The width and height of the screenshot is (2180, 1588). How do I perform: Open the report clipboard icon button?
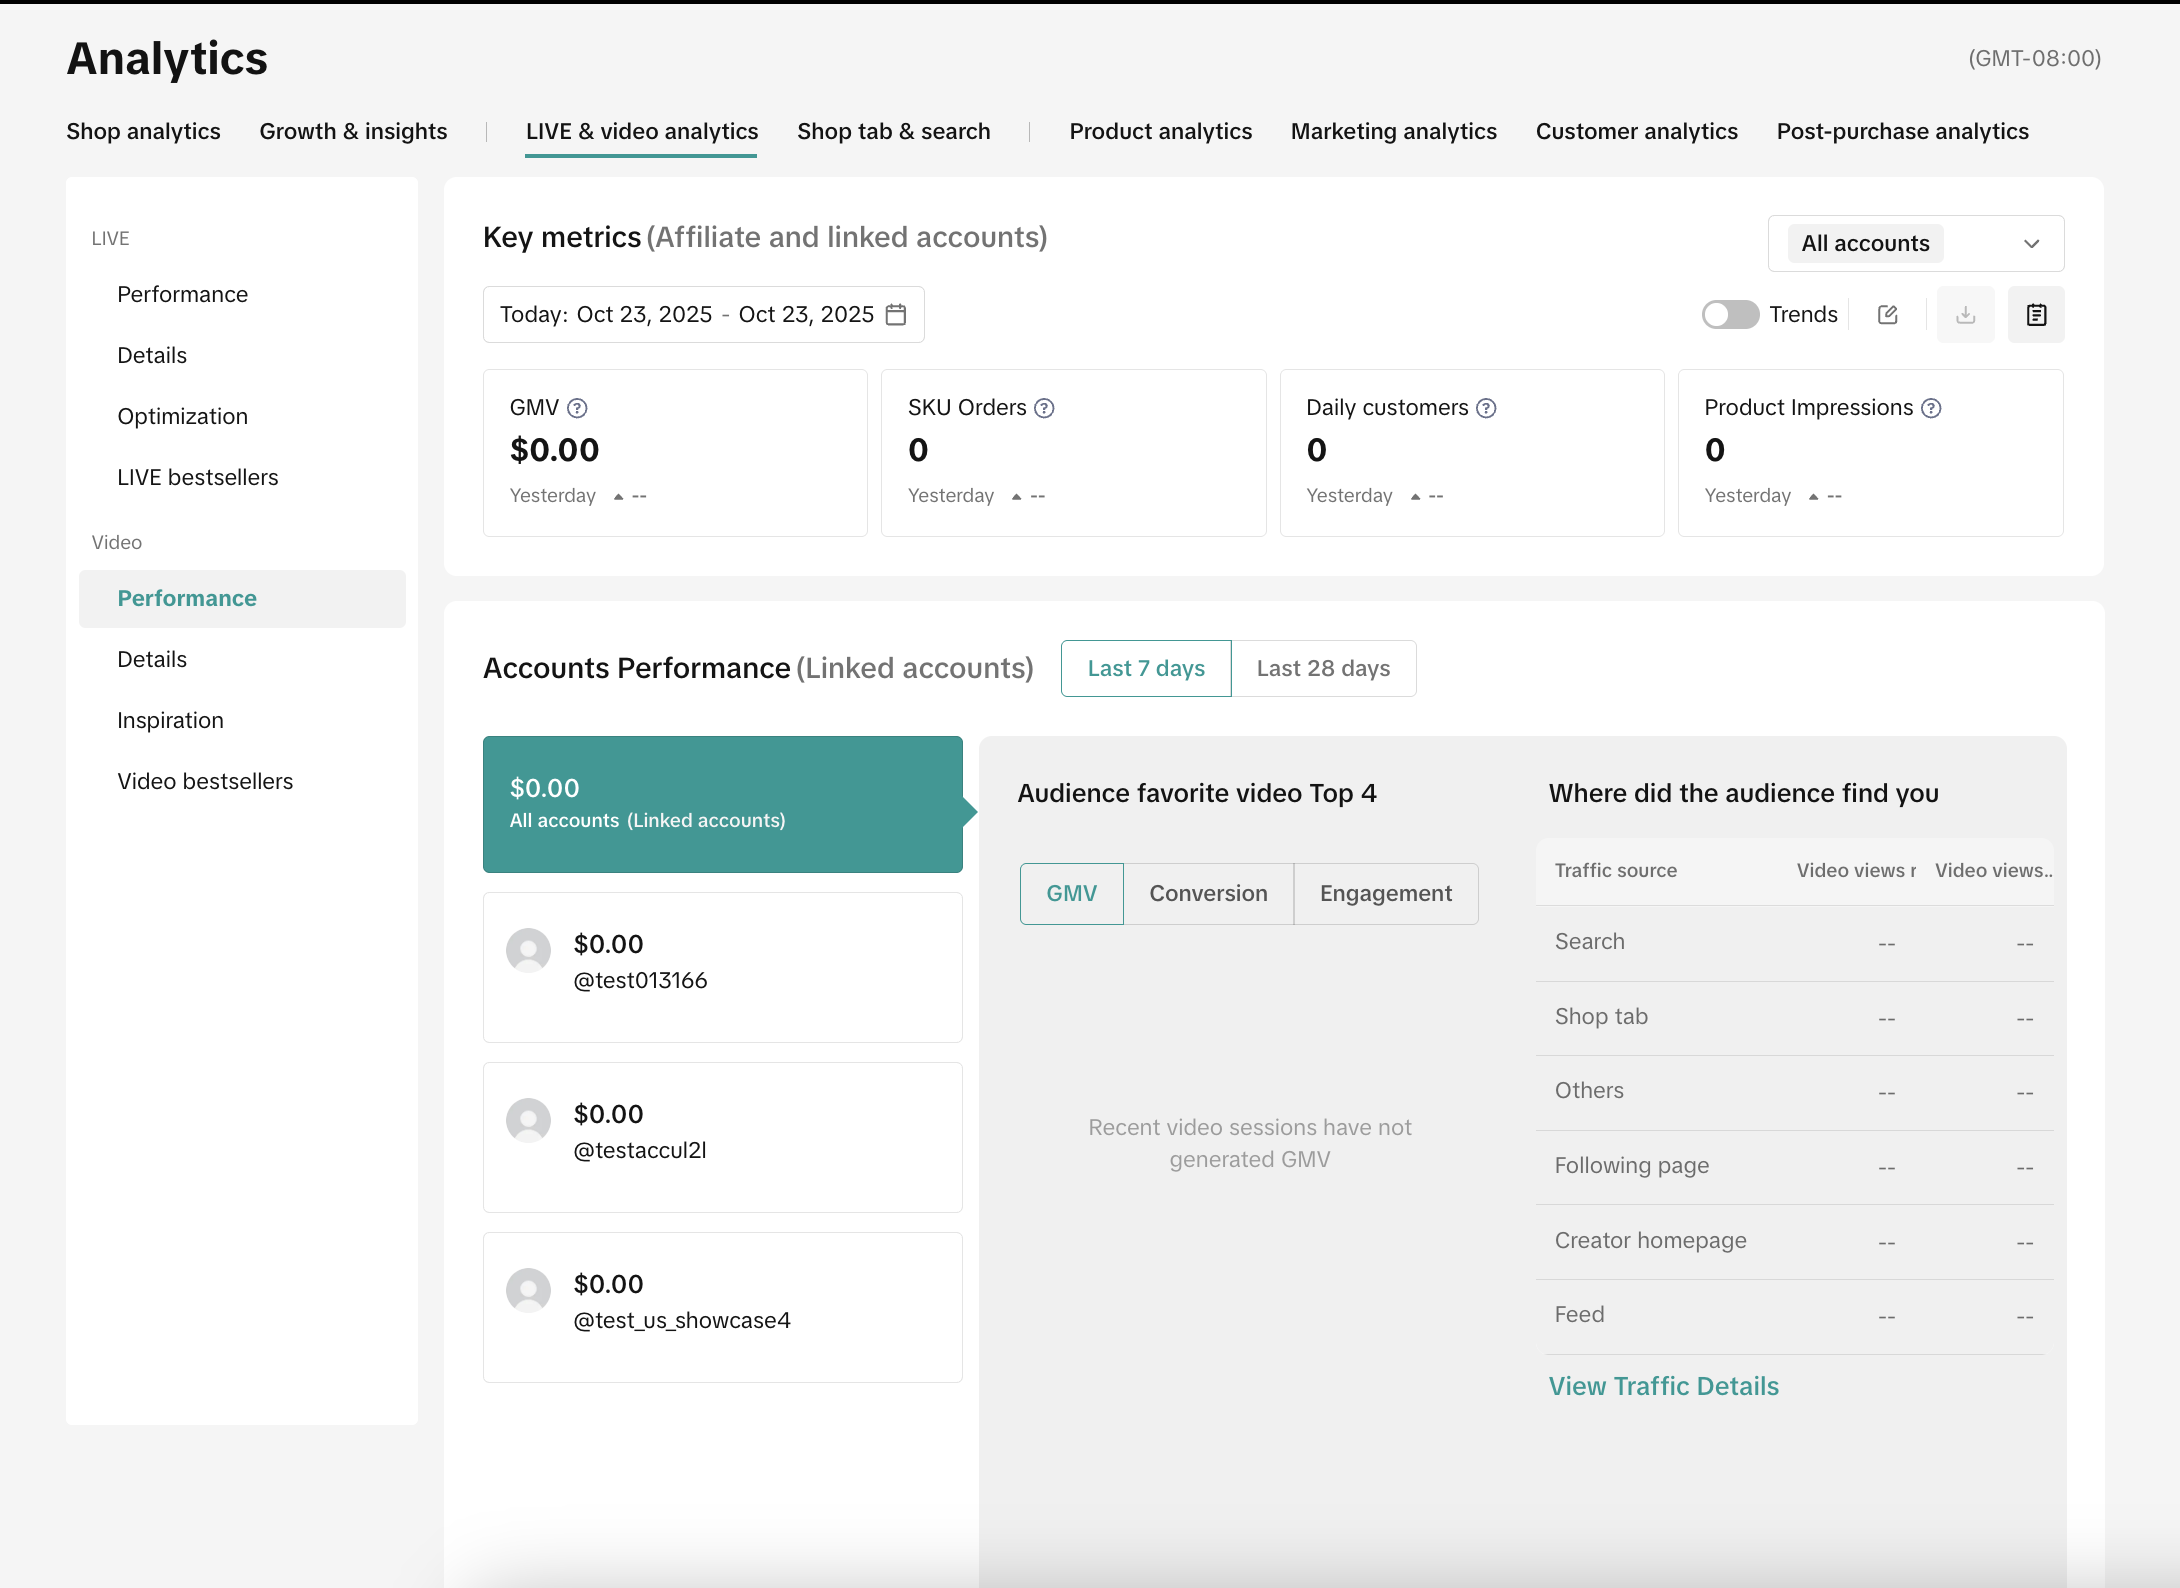pos(2036,315)
